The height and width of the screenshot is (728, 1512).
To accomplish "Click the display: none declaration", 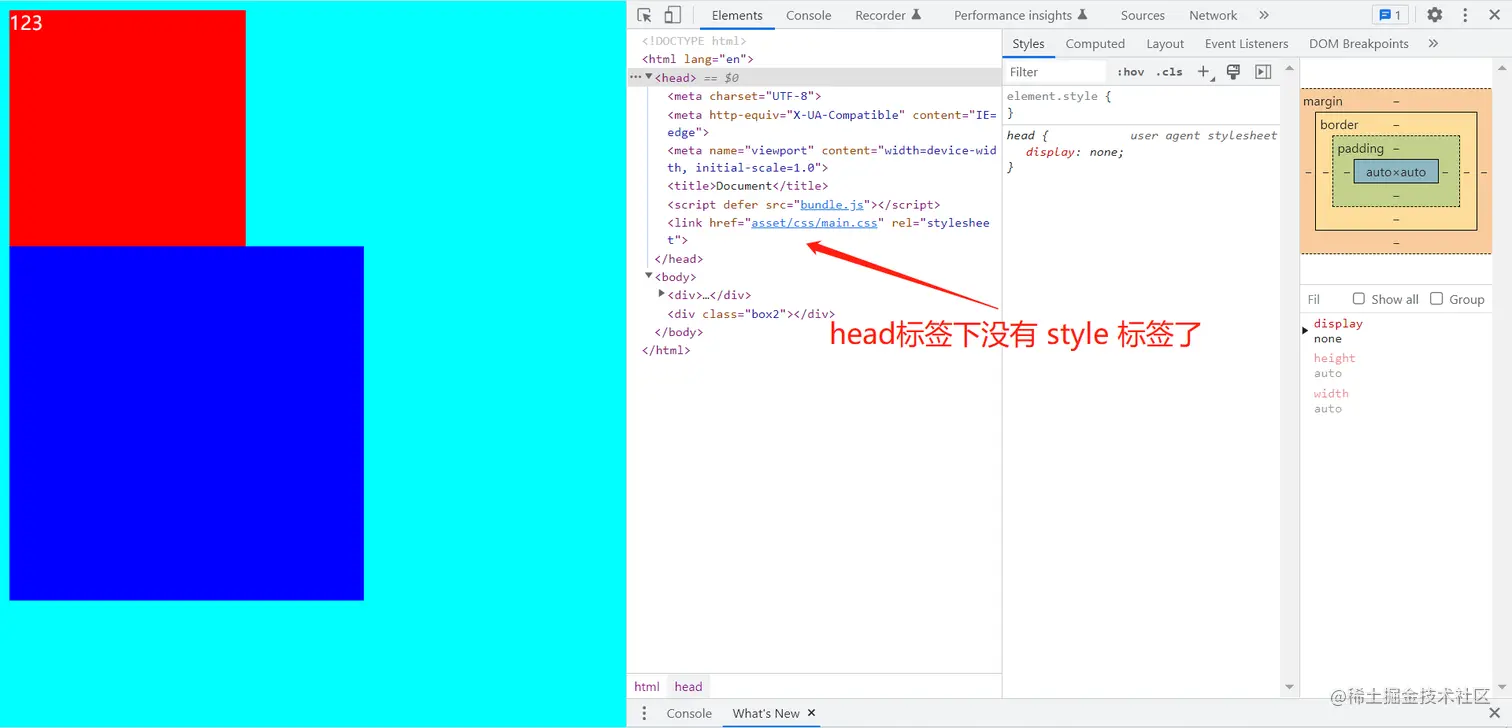I will pos(1074,152).
